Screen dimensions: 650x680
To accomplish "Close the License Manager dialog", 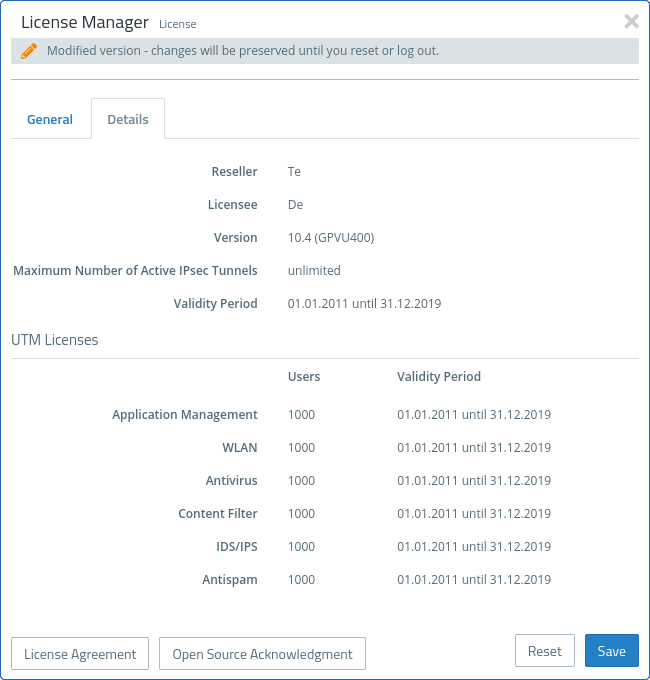I will (x=631, y=21).
